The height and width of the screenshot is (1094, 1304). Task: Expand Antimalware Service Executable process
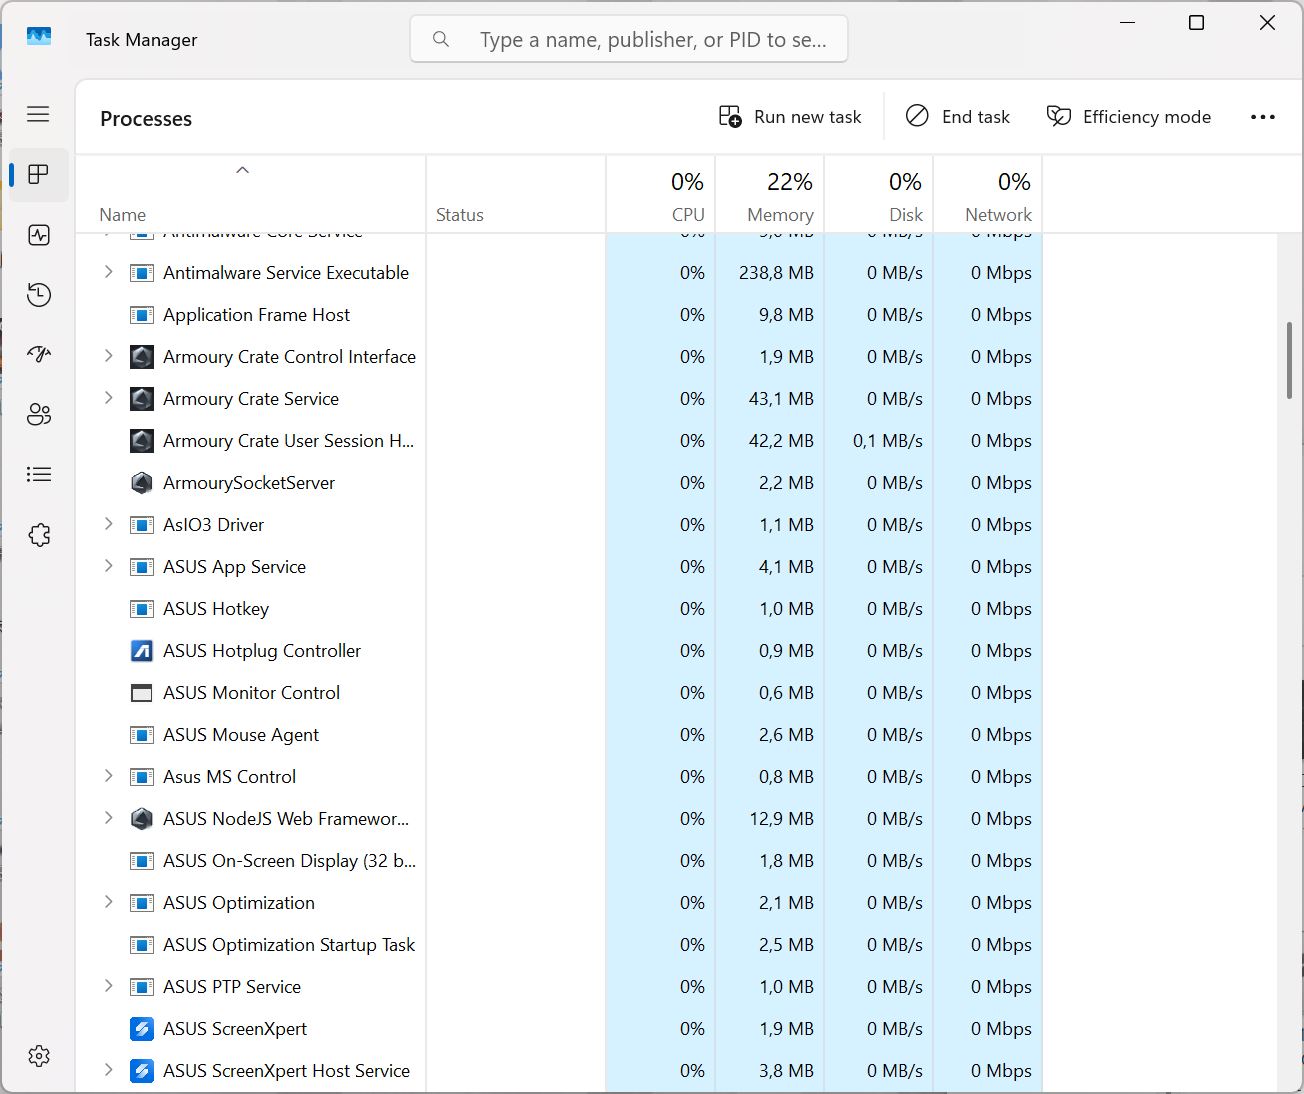pyautogui.click(x=109, y=272)
